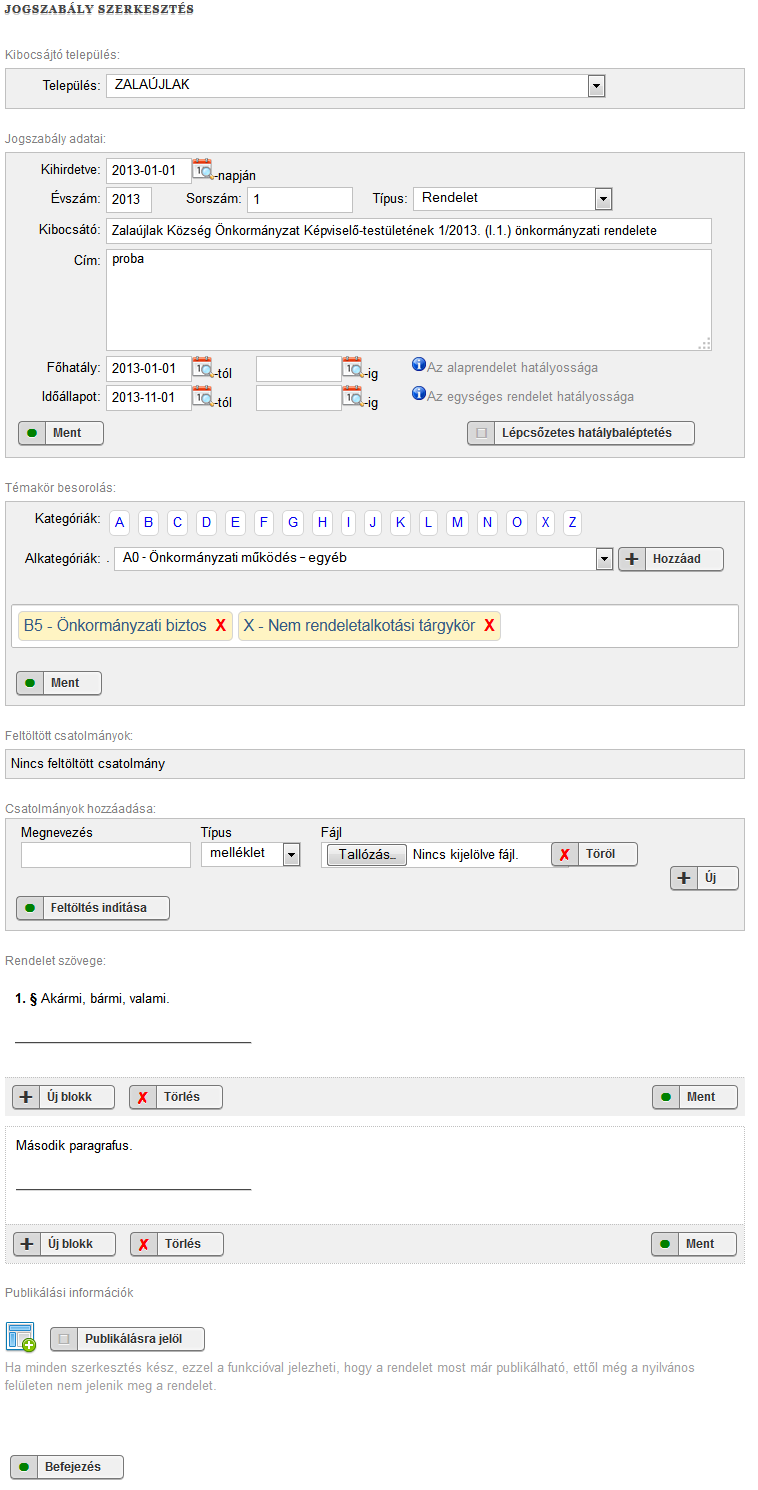Viewport: 758px width, 1490px height.
Task: Select category H
Action: (322, 522)
